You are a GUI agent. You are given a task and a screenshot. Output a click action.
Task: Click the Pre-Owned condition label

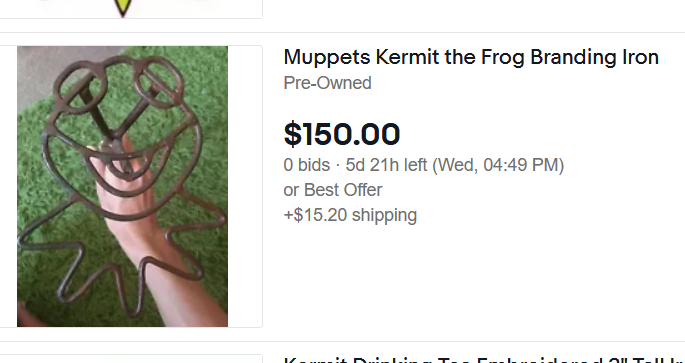click(327, 83)
